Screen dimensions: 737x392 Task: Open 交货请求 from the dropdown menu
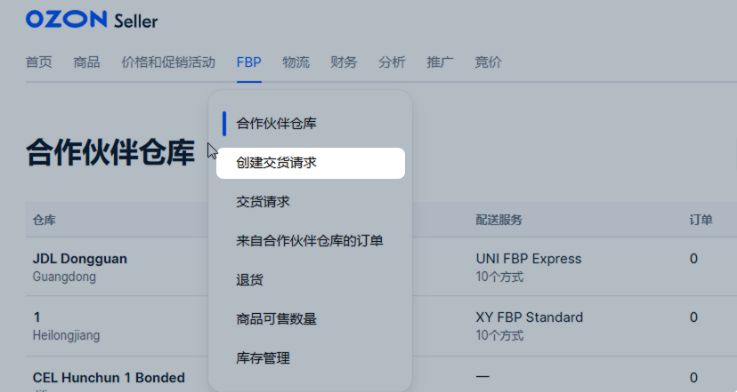pos(263,202)
